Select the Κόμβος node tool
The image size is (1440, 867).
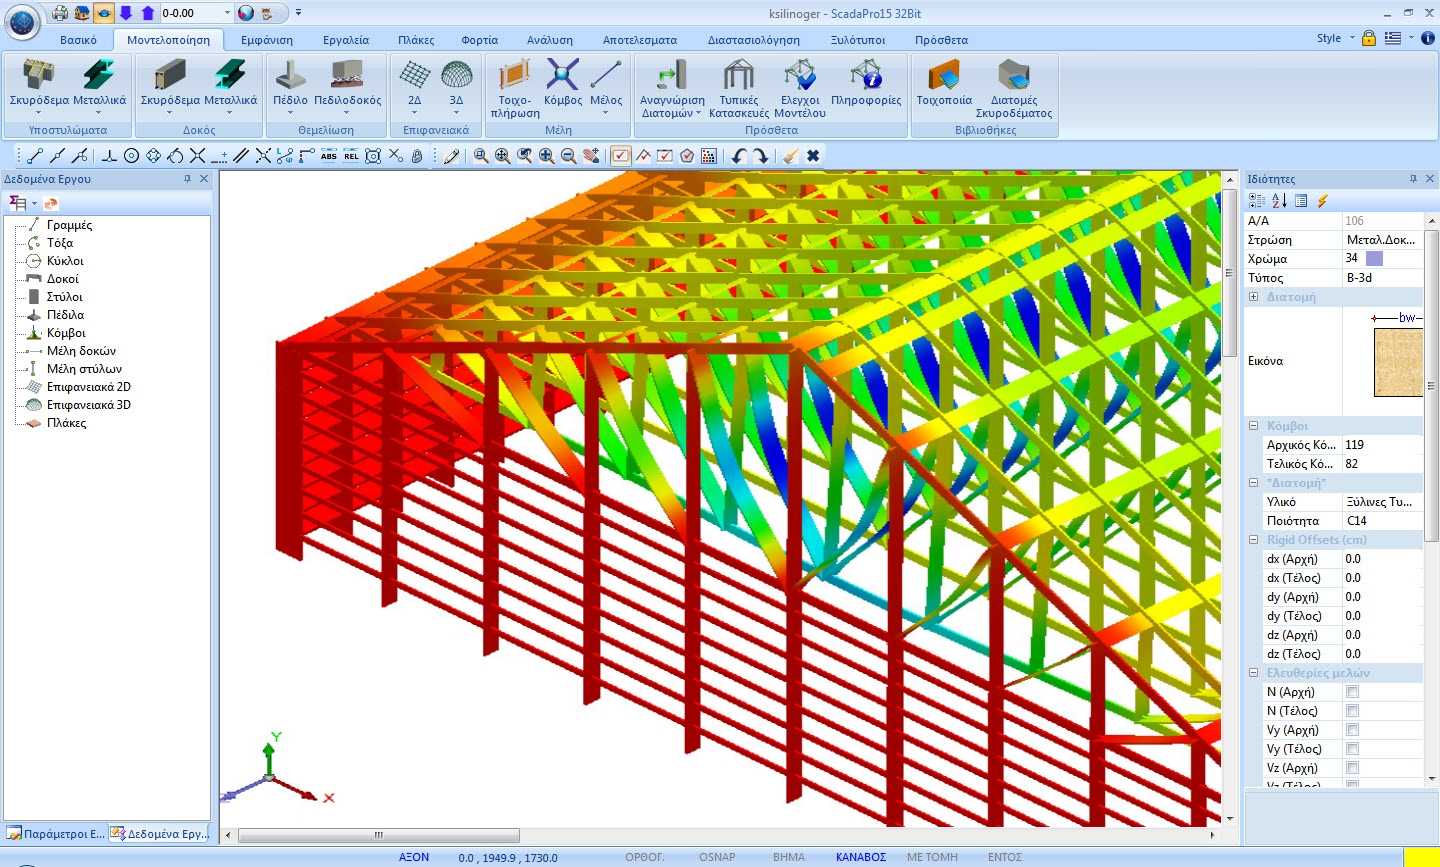(563, 82)
